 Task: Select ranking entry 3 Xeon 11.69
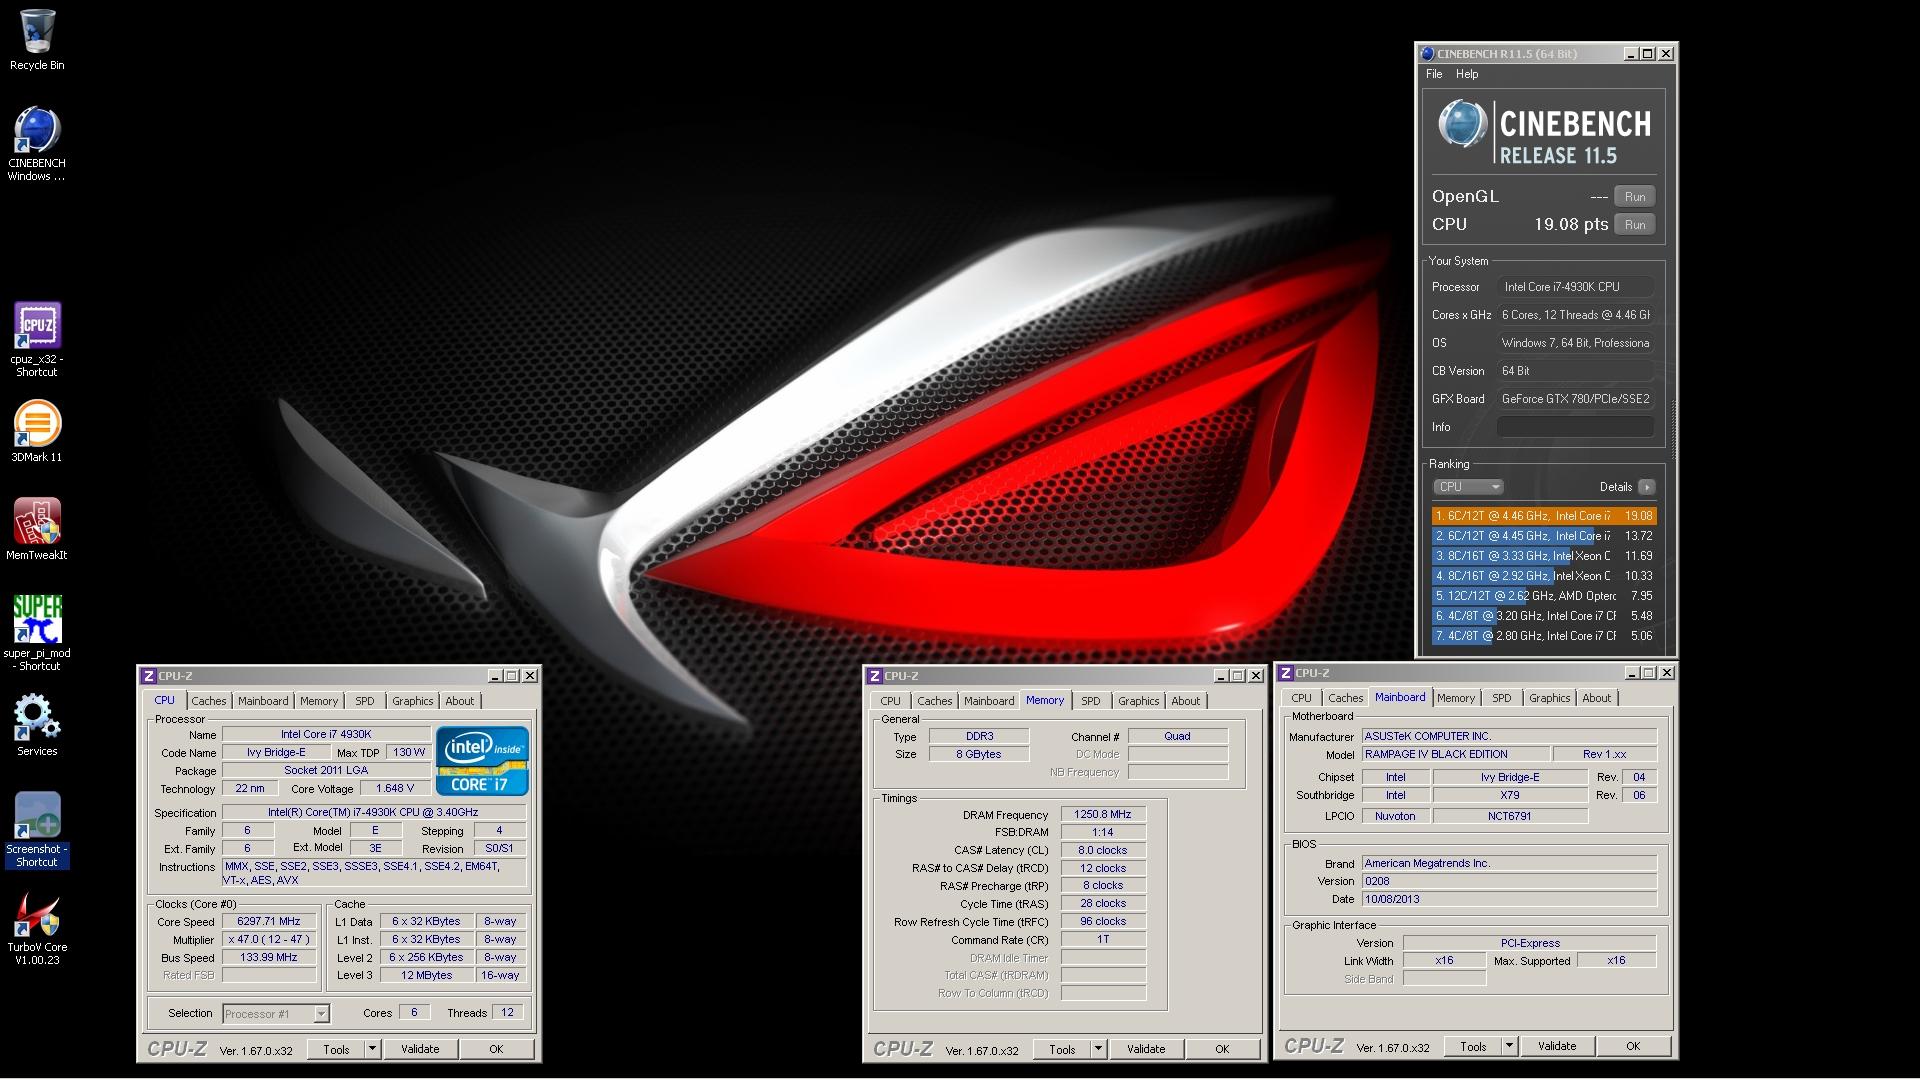tap(1544, 556)
